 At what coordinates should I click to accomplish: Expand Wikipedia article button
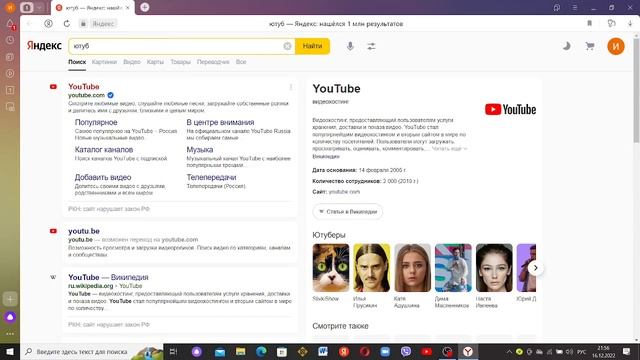(x=348, y=211)
